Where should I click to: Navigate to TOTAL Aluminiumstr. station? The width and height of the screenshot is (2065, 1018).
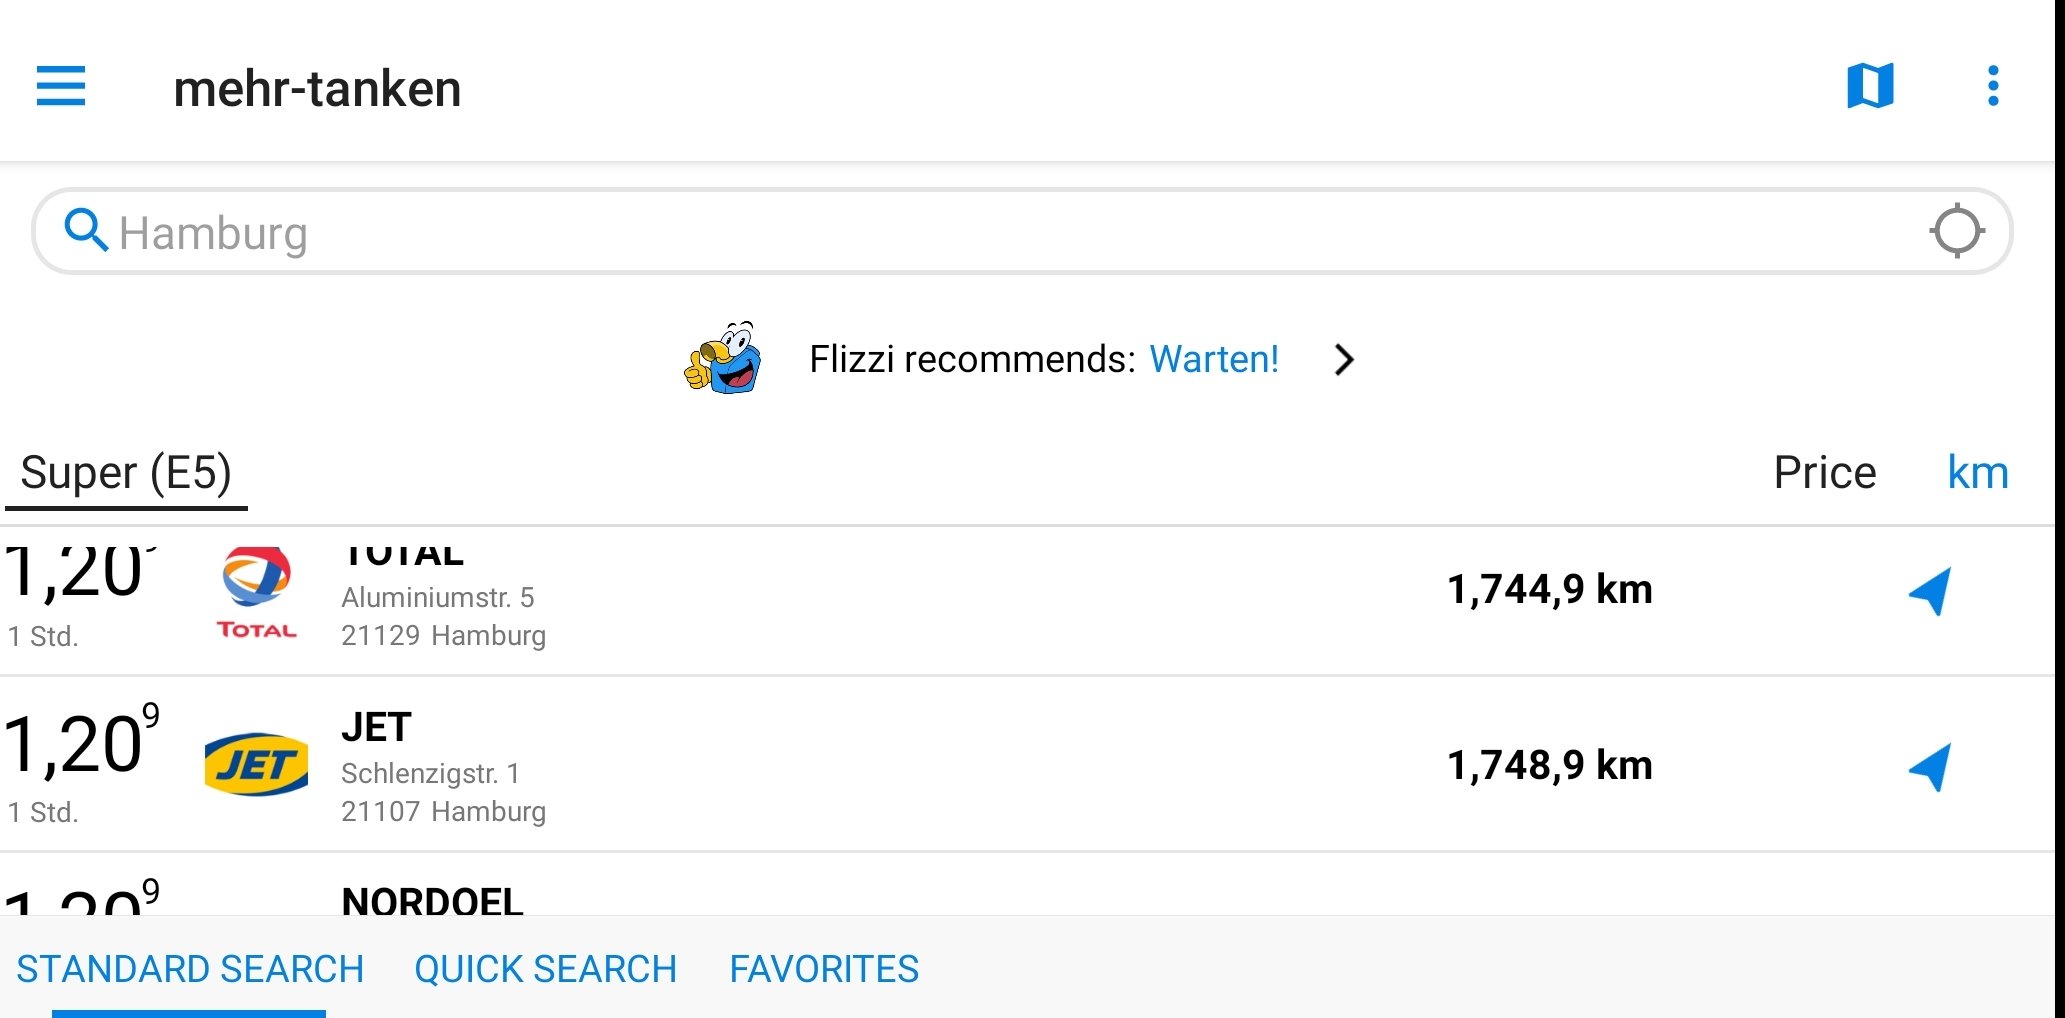click(x=1929, y=591)
